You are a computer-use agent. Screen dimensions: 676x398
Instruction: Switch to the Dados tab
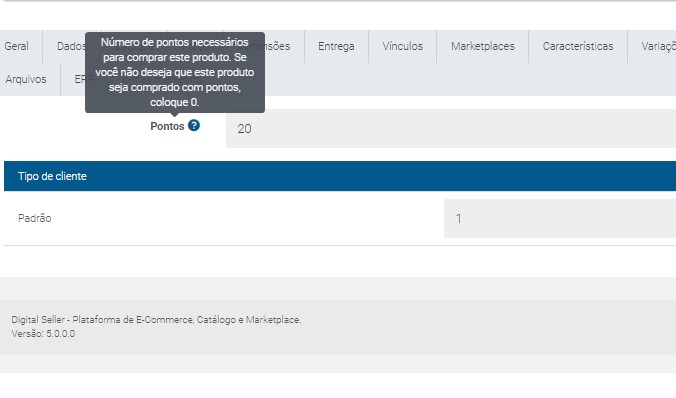coord(71,46)
